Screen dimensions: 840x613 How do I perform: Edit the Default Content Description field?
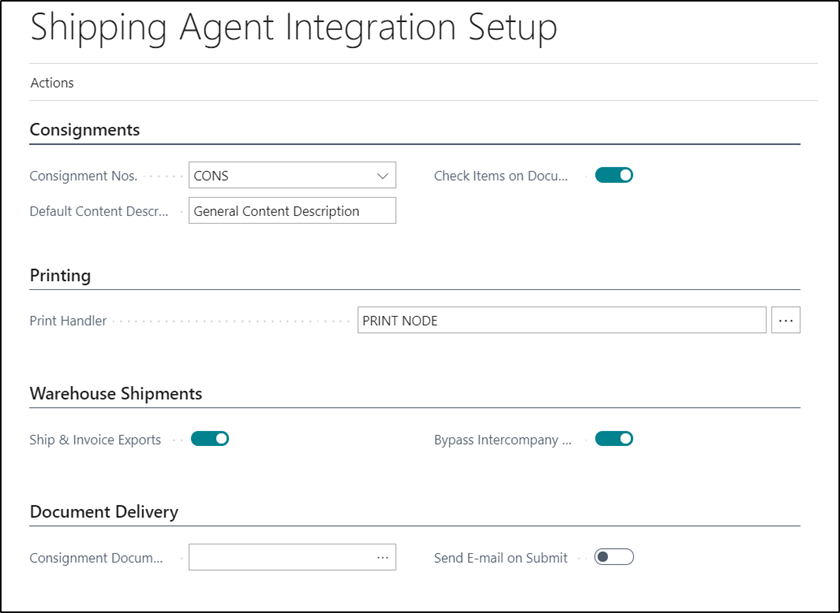click(x=292, y=211)
